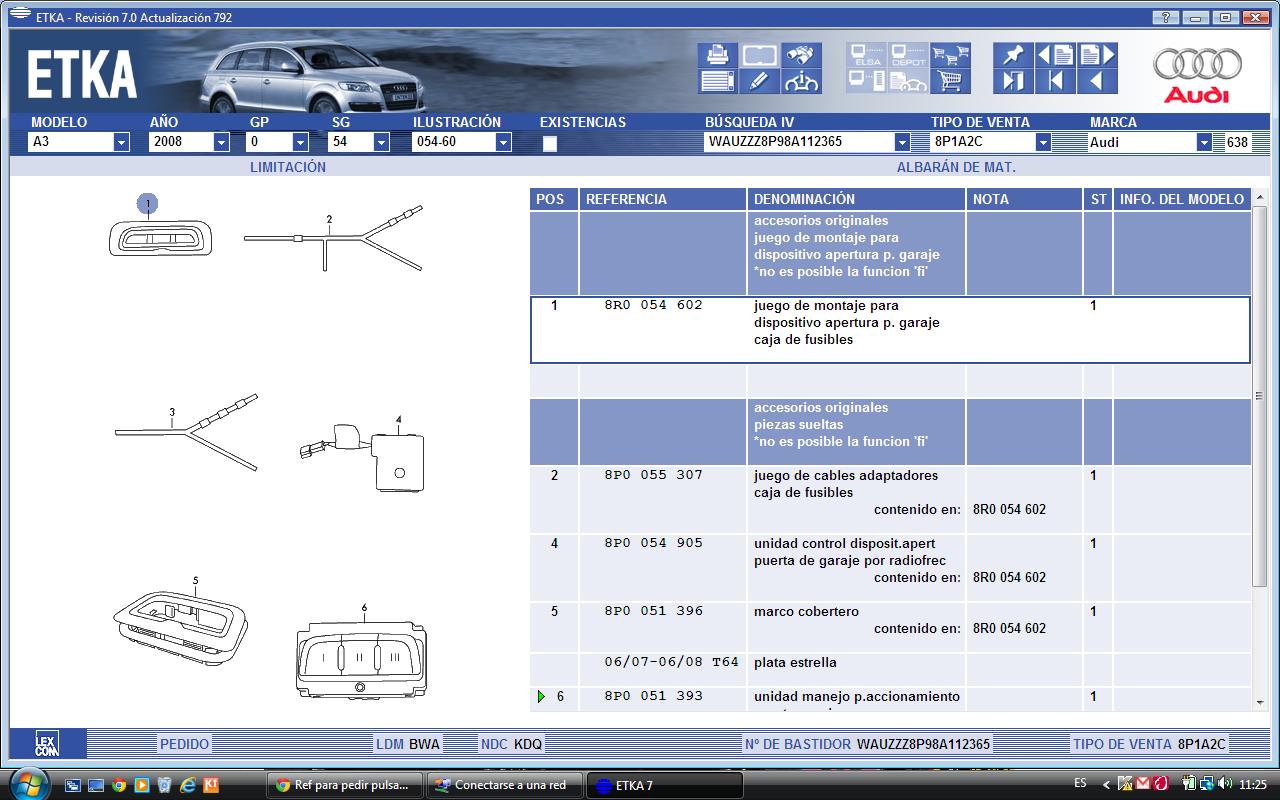Go to the next page icon
Screen dimensions: 1280x800
[1097, 55]
